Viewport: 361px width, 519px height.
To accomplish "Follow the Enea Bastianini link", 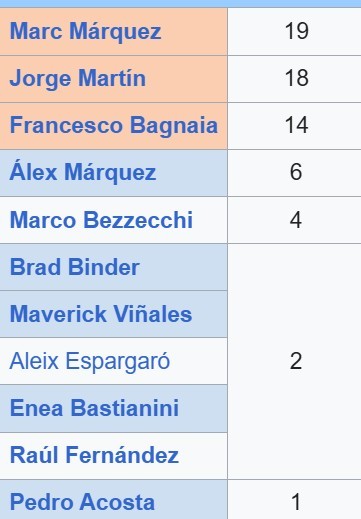I will click(94, 408).
